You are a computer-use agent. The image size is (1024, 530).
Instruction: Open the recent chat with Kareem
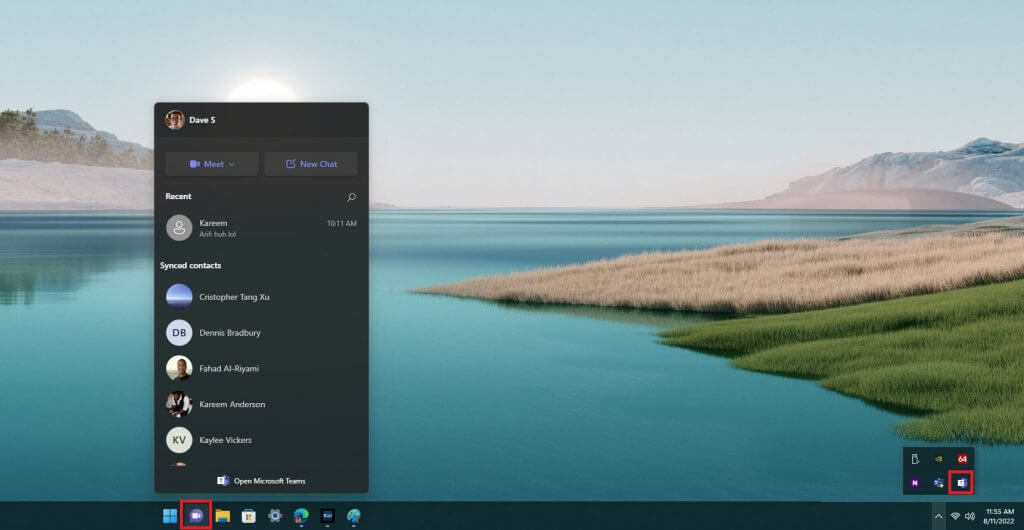[261, 228]
